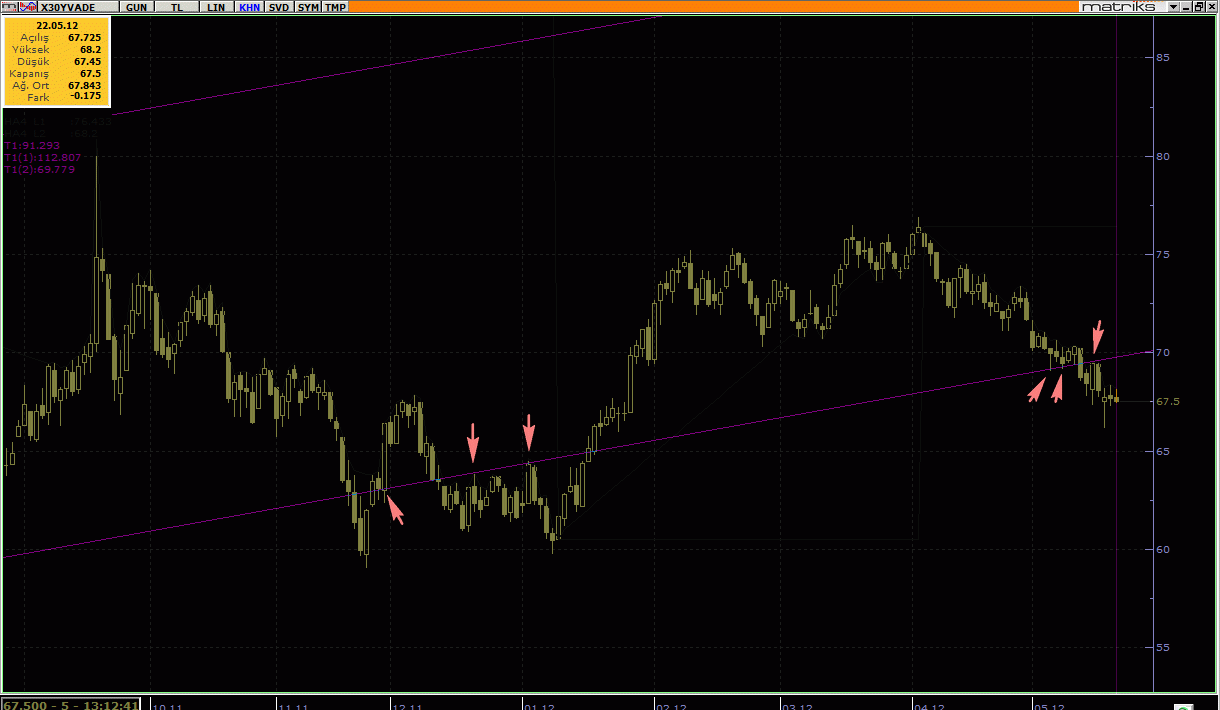Click the date 22.05.12 in info box
1220x710 pixels.
tap(56, 24)
